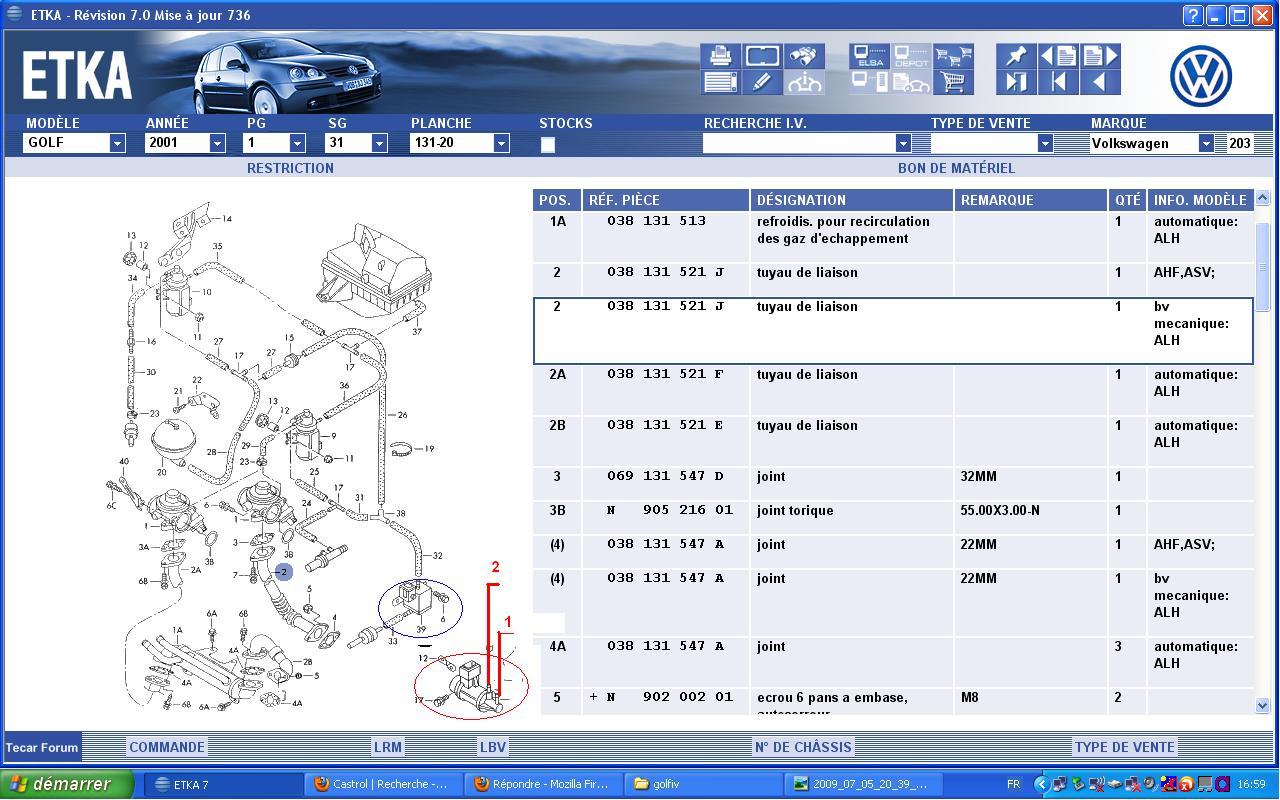Click the RESTRICTION tab

(290, 168)
